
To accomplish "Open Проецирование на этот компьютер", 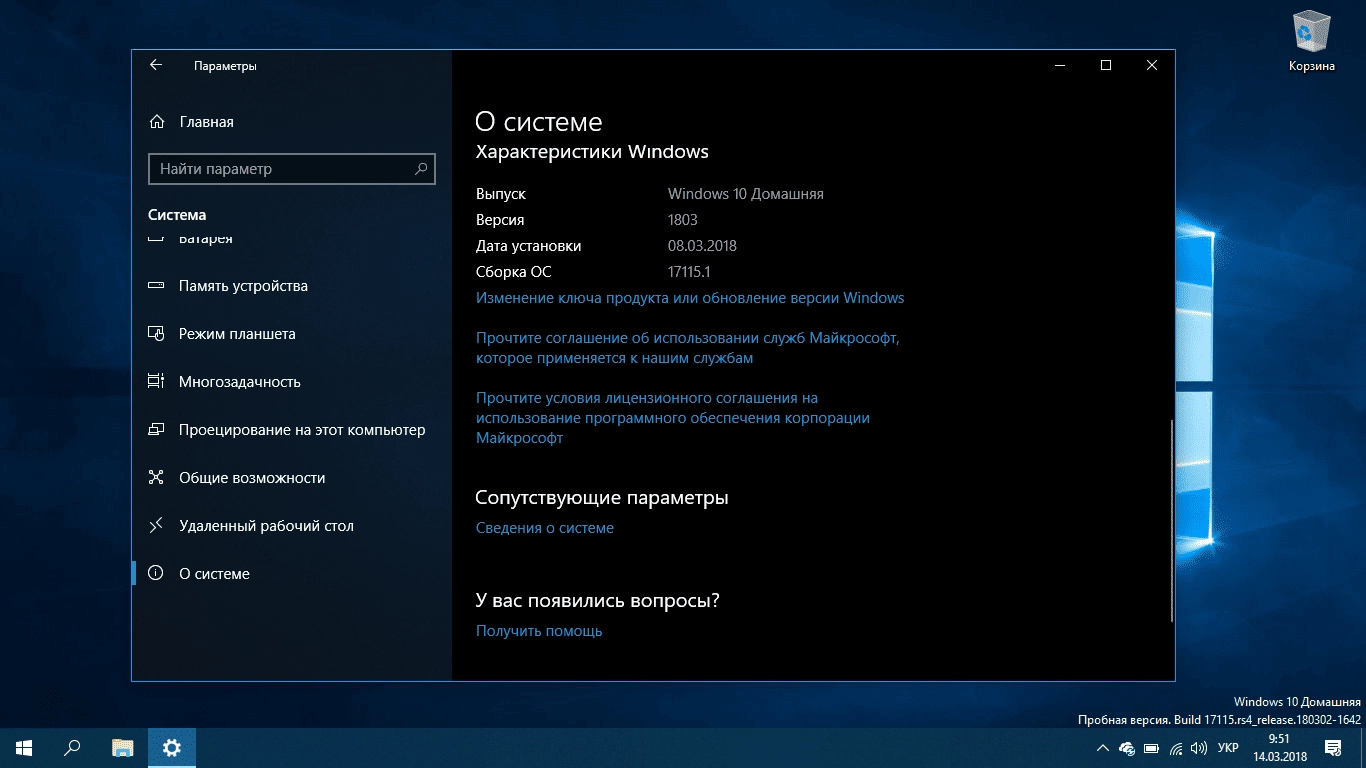I will pos(292,430).
